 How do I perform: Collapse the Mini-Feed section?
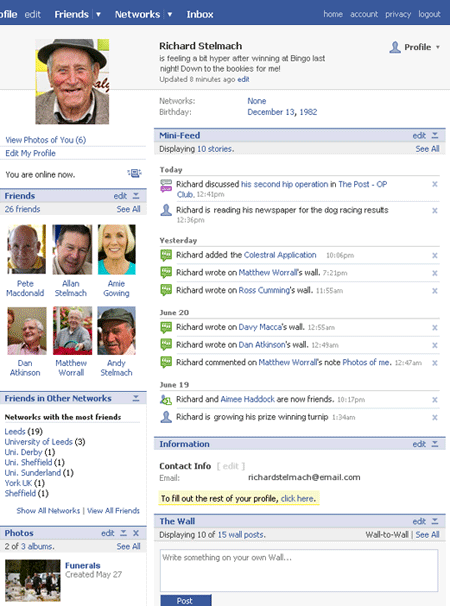click(x=435, y=135)
